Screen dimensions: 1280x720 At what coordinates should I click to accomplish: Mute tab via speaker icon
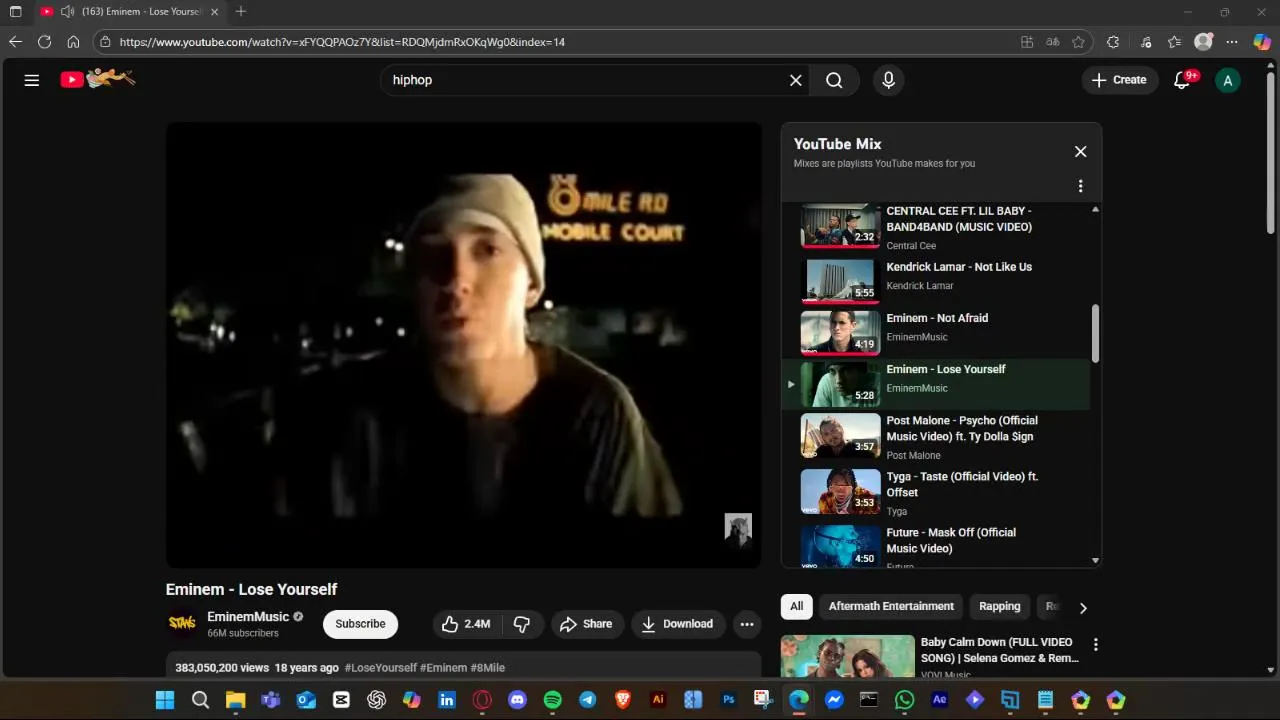point(67,12)
